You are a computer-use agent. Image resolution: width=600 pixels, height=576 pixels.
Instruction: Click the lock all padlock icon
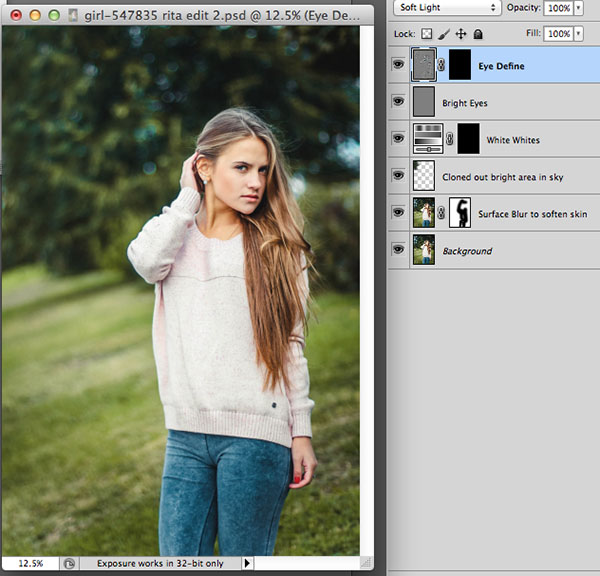click(478, 33)
